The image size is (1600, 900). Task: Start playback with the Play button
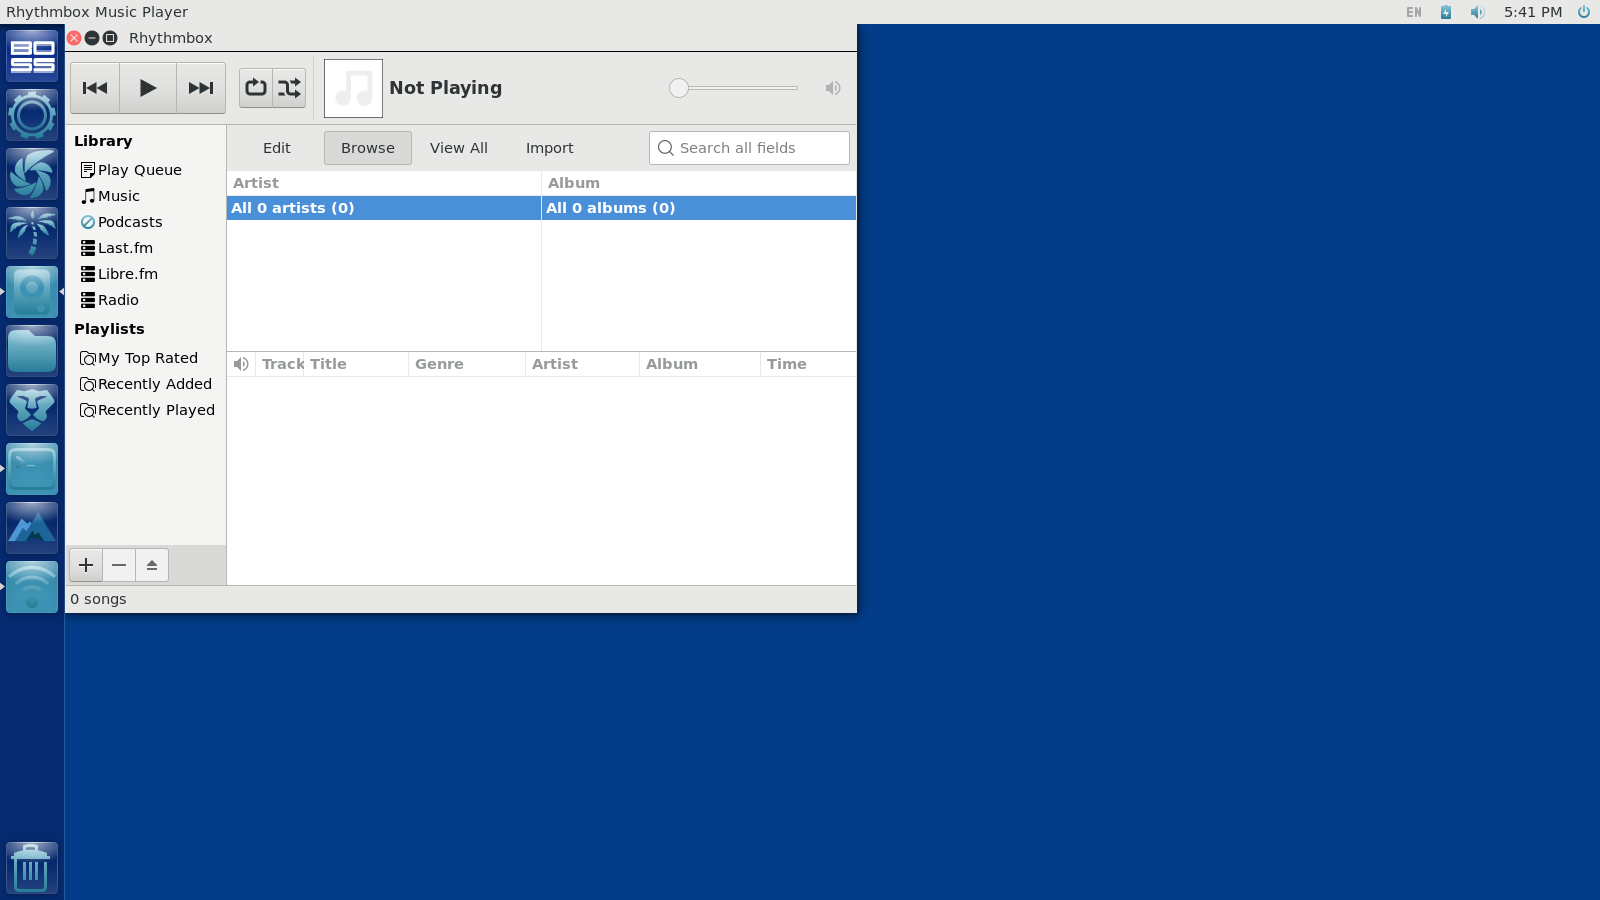pyautogui.click(x=148, y=88)
